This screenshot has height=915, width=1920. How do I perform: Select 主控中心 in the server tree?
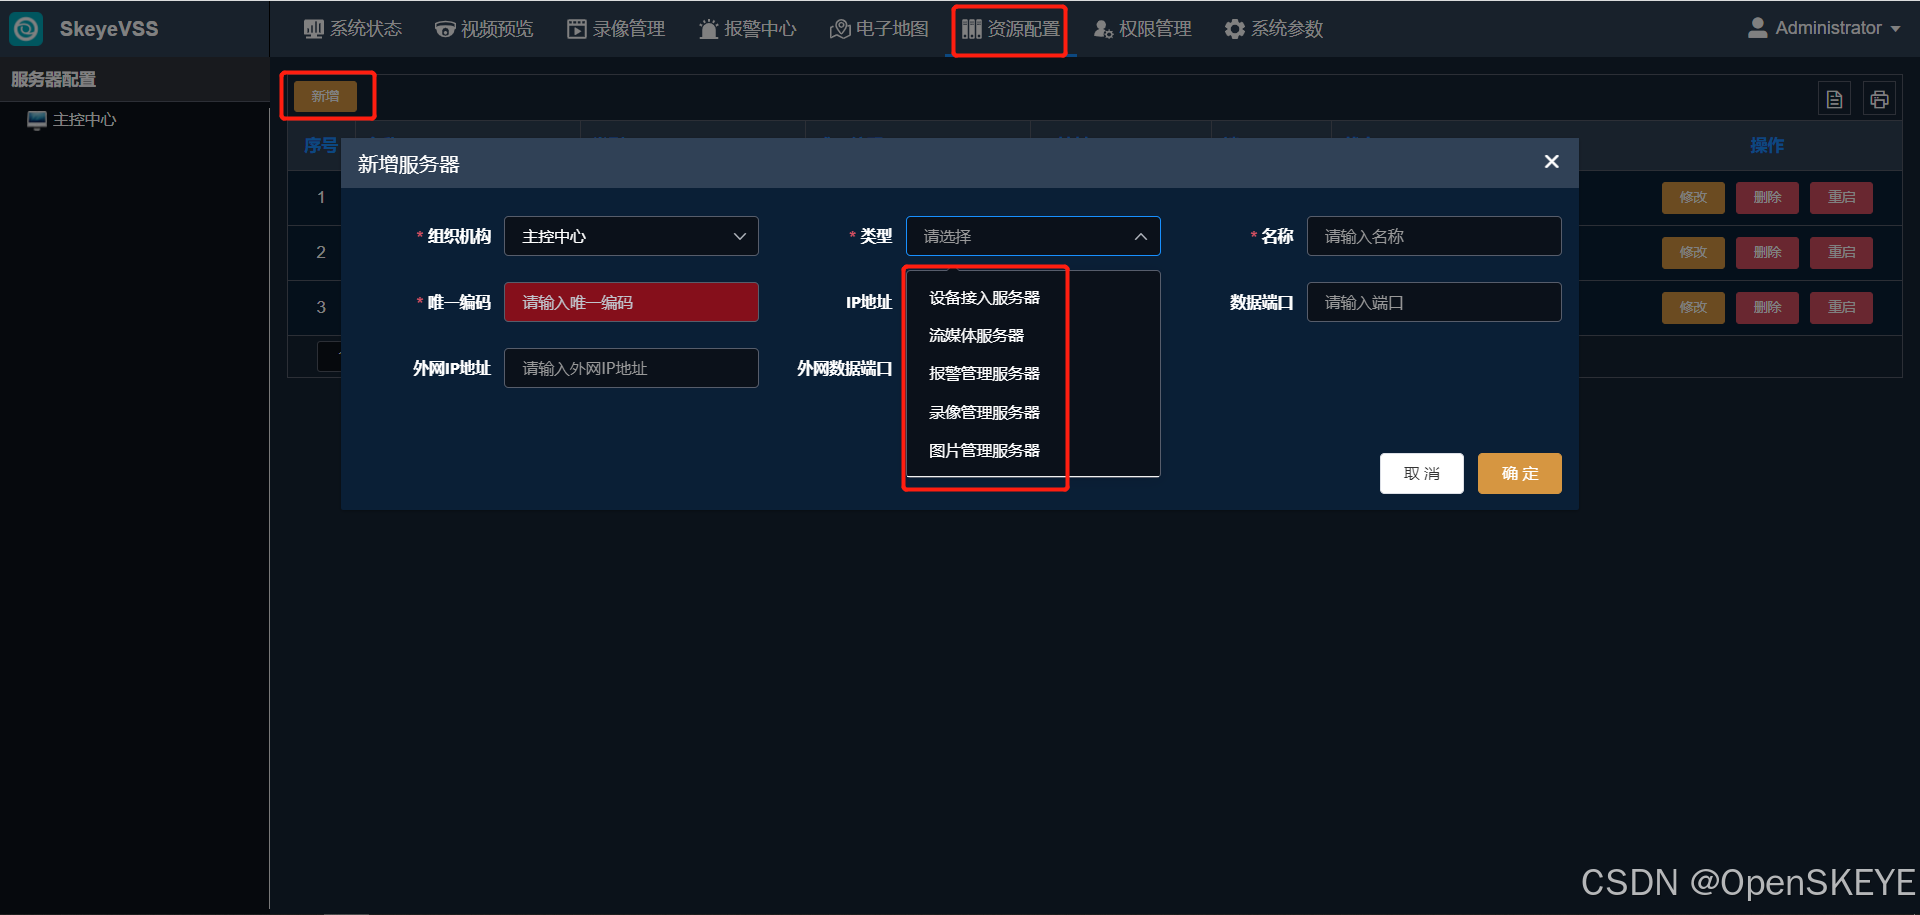tap(84, 120)
